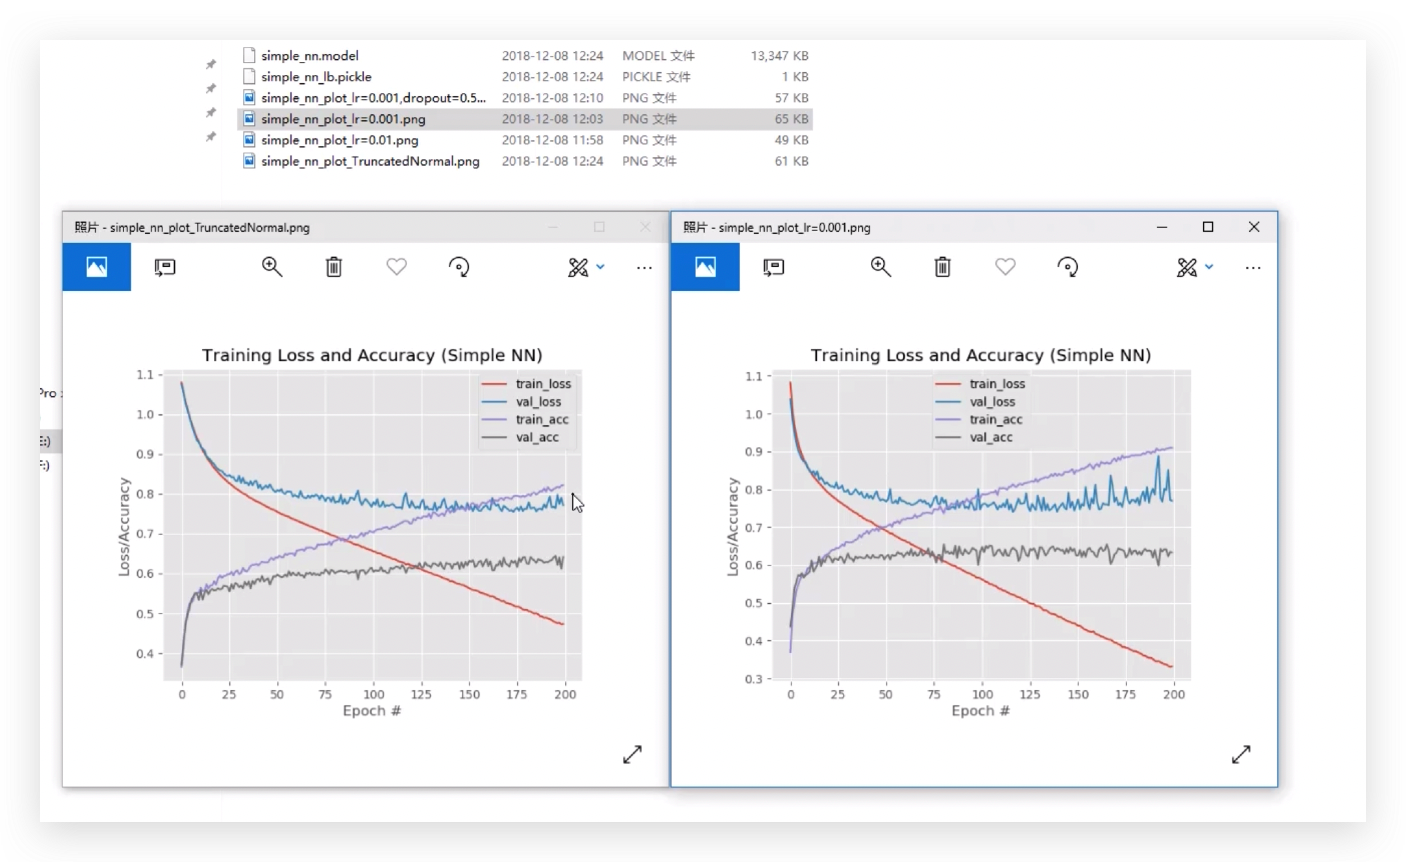Select the lr=0.001,dropout=0.5 PNG file

(x=373, y=98)
